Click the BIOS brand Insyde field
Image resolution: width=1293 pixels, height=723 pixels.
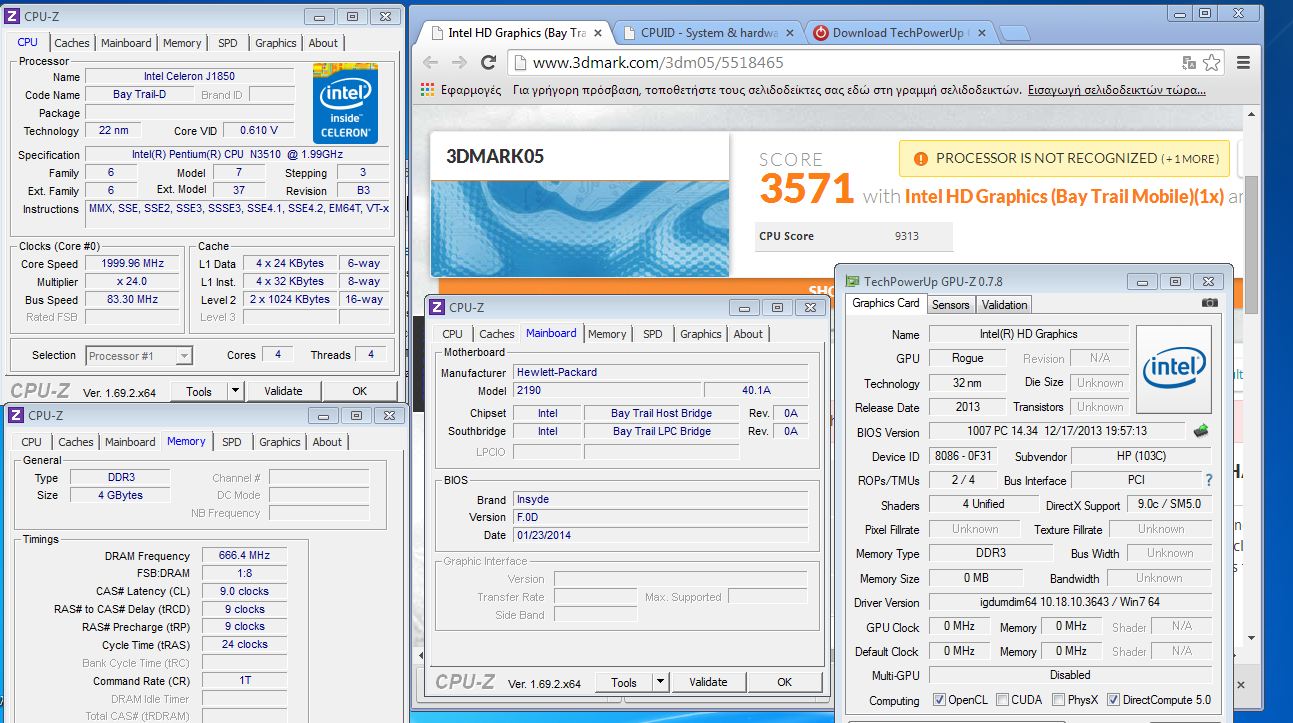click(x=660, y=499)
